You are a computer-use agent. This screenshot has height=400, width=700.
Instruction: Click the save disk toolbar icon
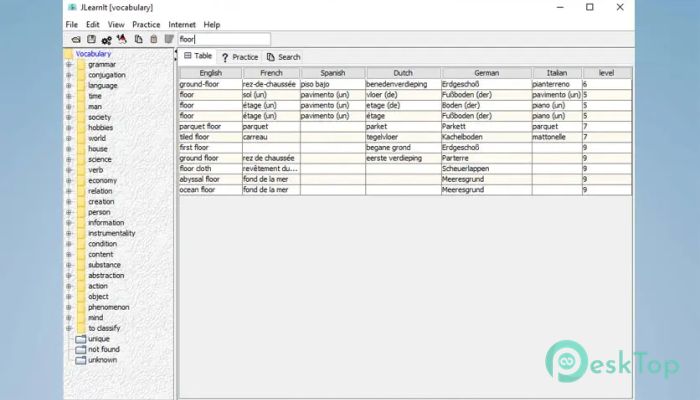click(92, 39)
